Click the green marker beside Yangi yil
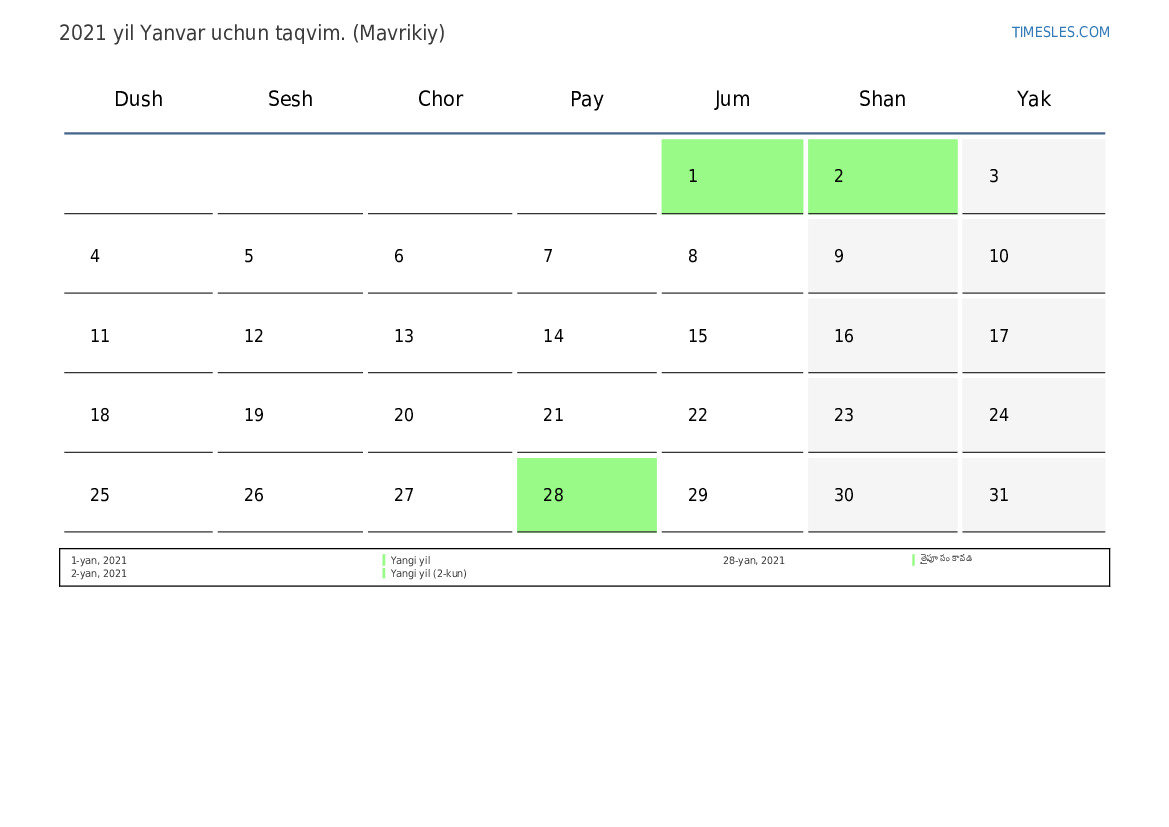The width and height of the screenshot is (1169, 827). (x=384, y=560)
